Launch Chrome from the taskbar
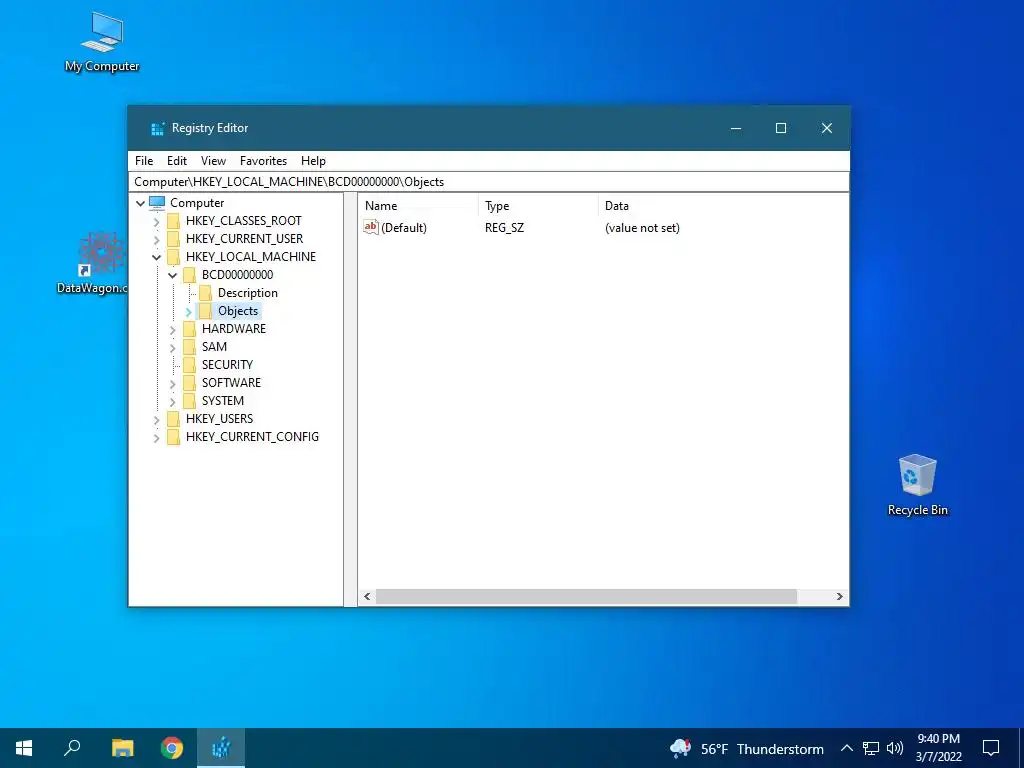This screenshot has width=1024, height=768. tap(172, 748)
